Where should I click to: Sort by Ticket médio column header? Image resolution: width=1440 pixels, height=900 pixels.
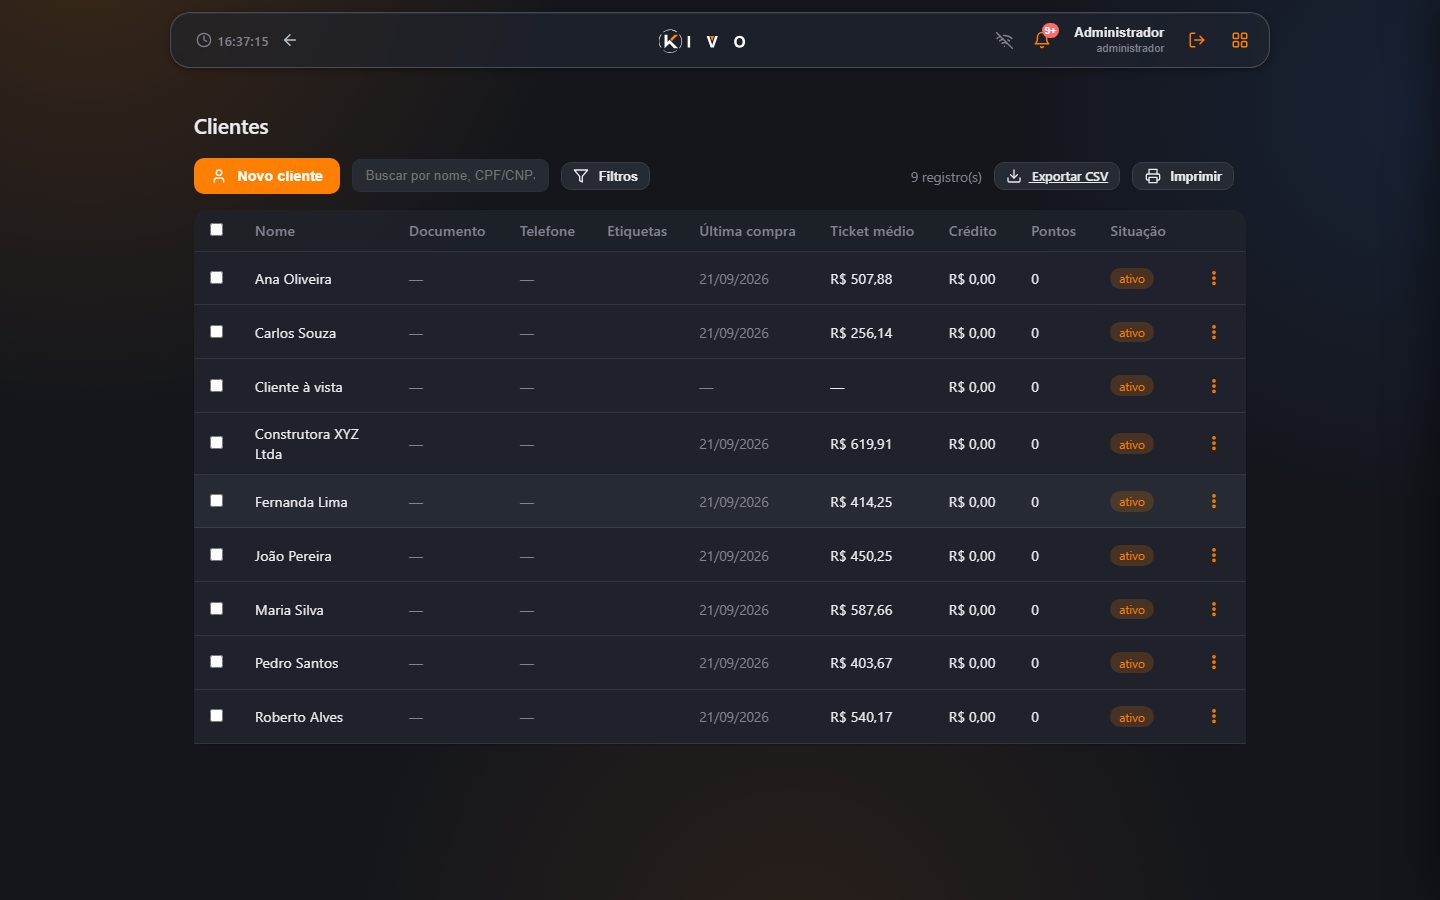(872, 231)
